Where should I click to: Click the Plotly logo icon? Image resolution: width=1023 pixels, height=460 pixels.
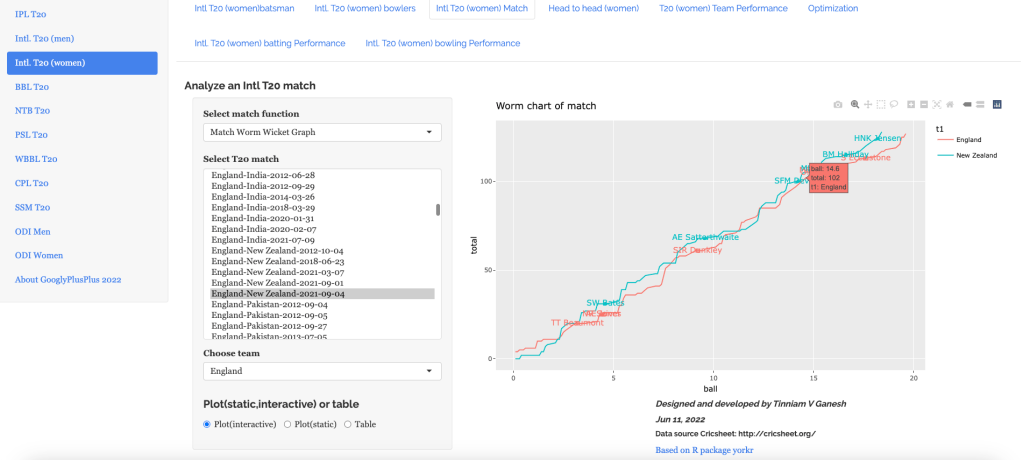(997, 105)
